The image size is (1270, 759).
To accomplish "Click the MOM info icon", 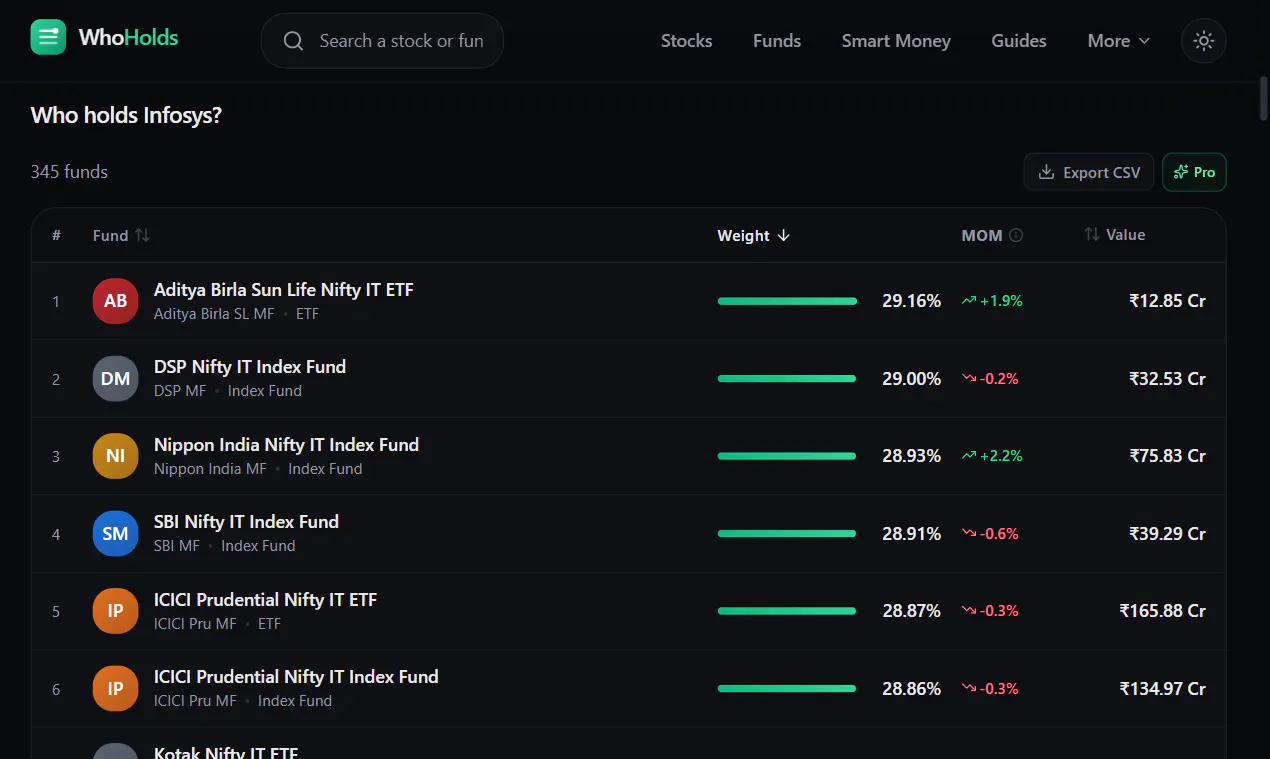I will [1016, 236].
